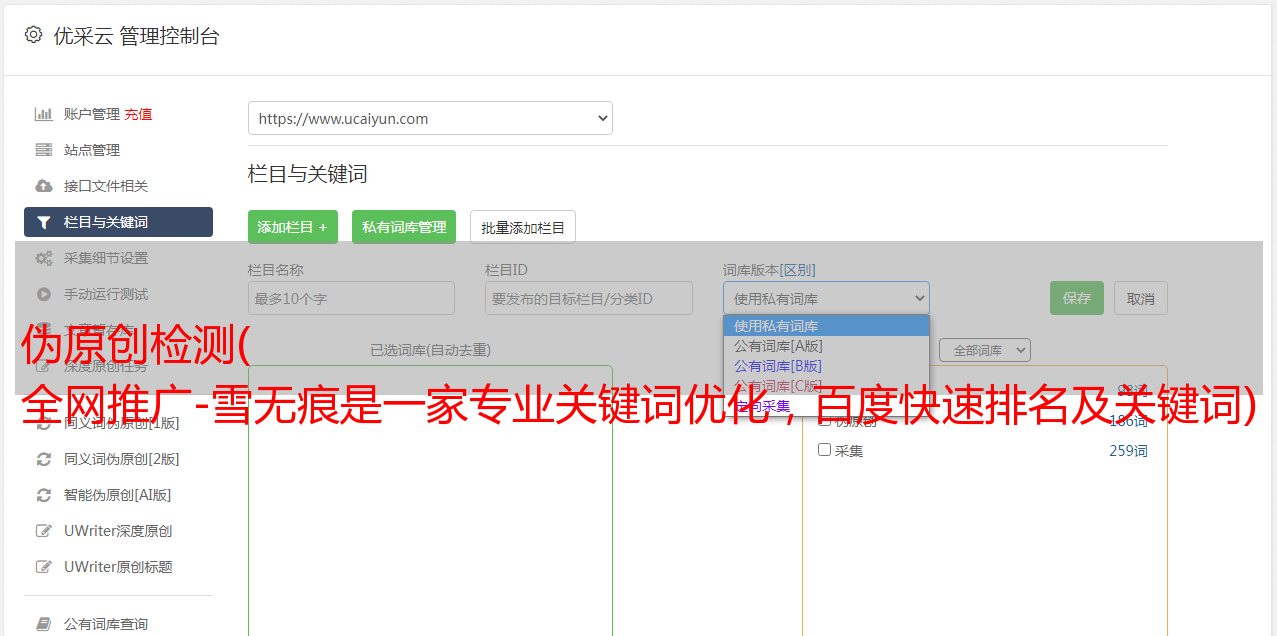Click the gear icon beside 优采云 管理控制台

click(x=33, y=35)
